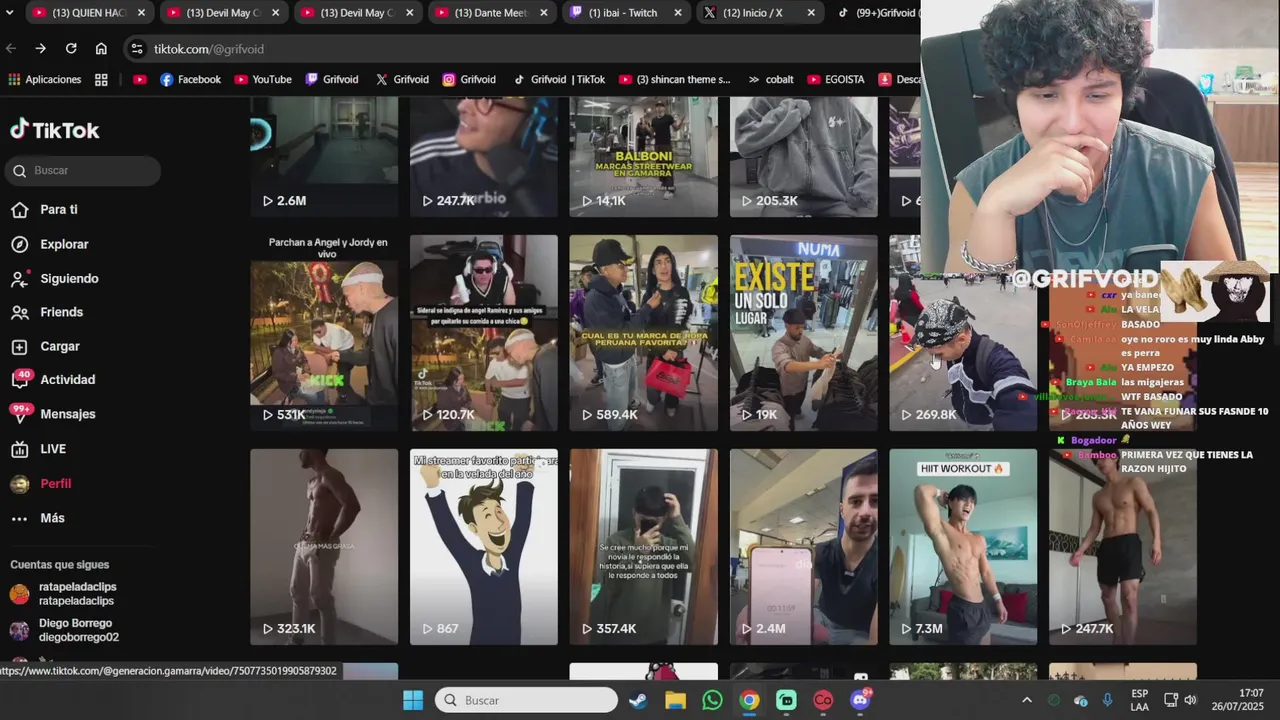Open the Twitch Grifvoid bookmark
The width and height of the screenshot is (1280, 720).
[332, 80]
